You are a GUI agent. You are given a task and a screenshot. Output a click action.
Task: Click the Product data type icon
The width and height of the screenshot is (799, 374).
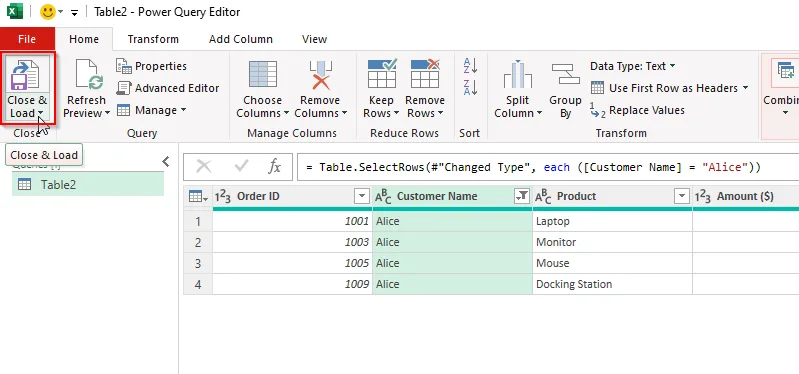543,197
